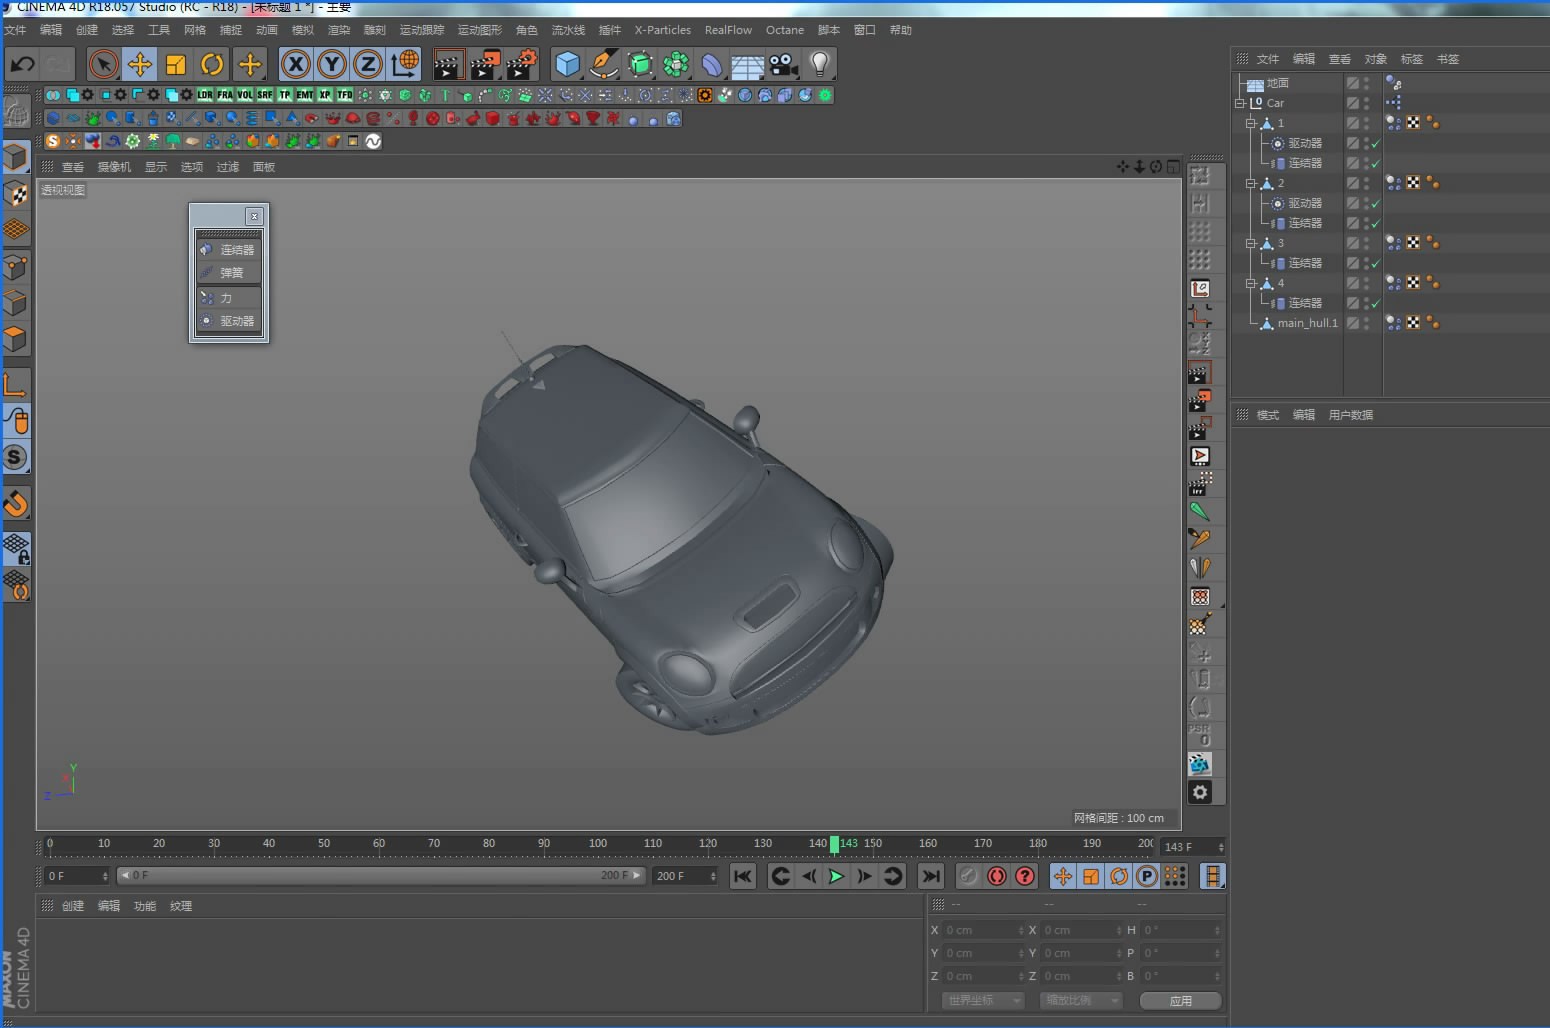Activate the Scale tool
Screen dimensions: 1550x1028
176,65
